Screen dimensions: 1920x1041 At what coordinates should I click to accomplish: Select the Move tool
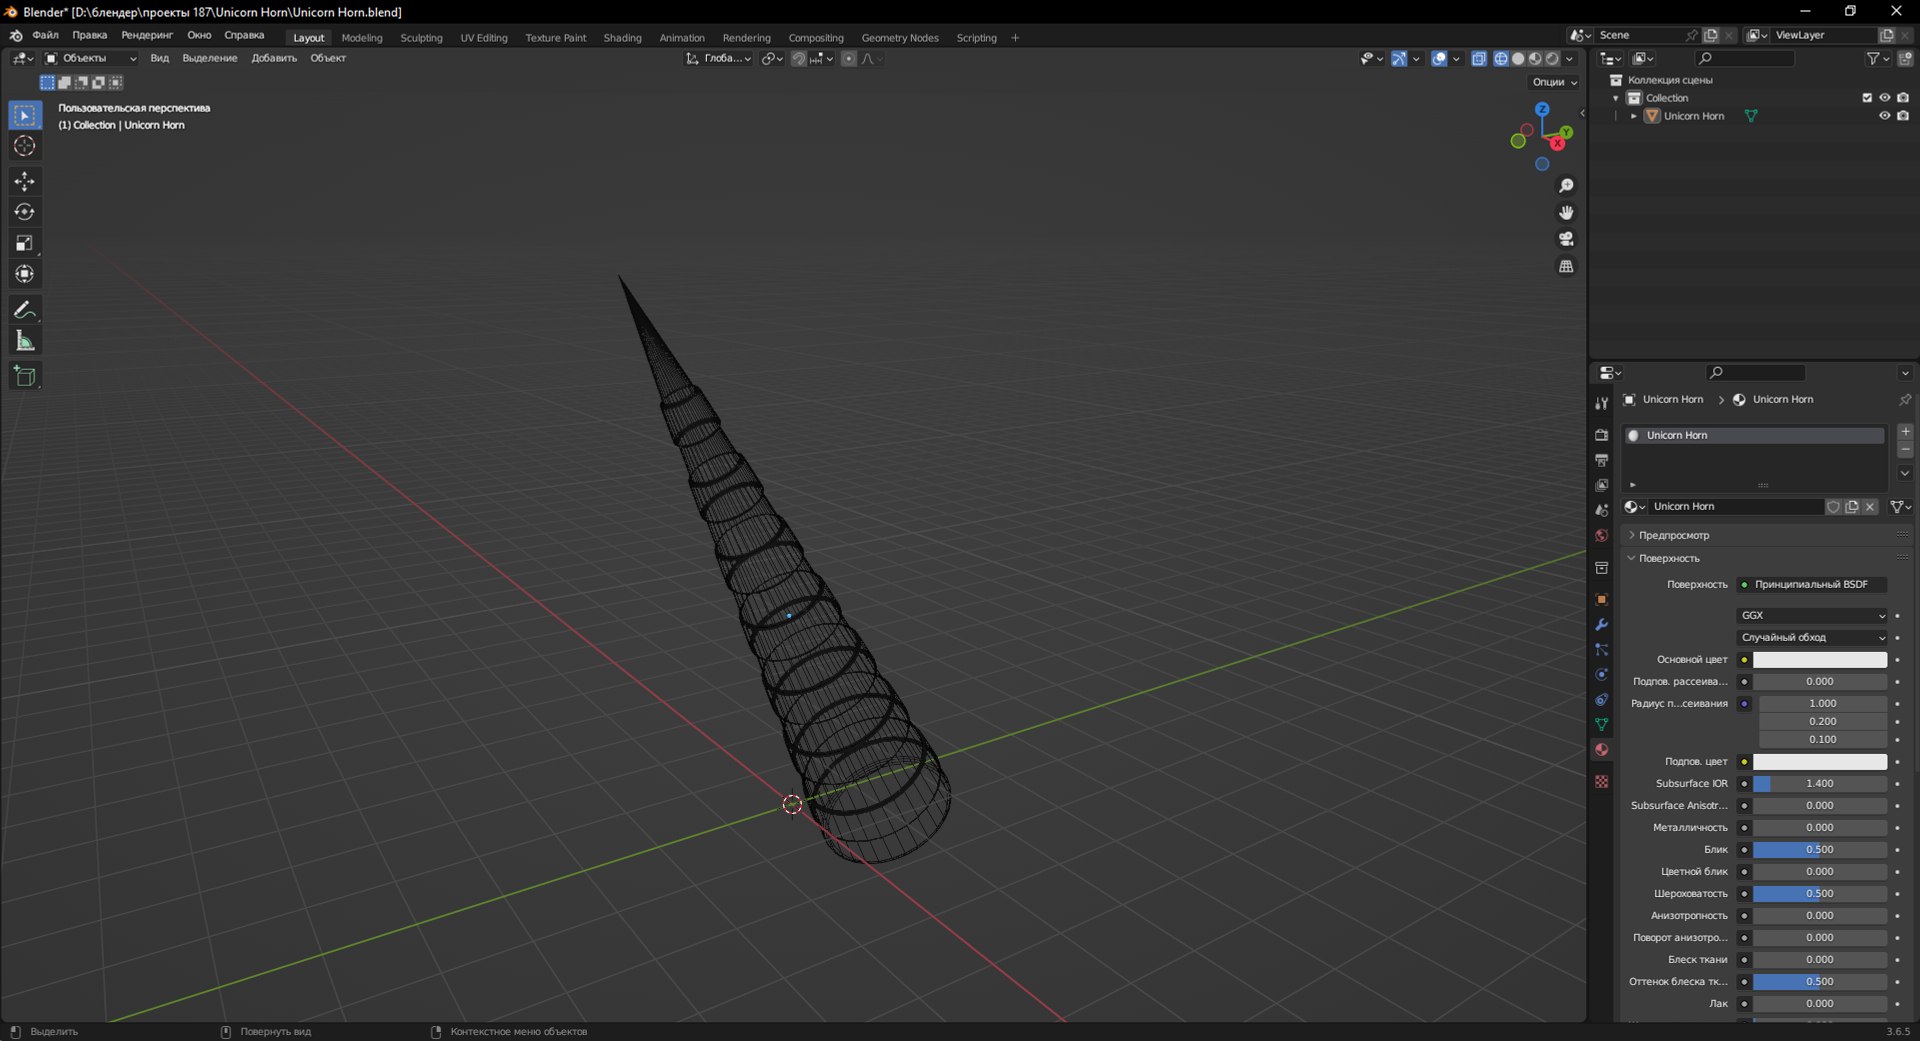click(x=25, y=181)
